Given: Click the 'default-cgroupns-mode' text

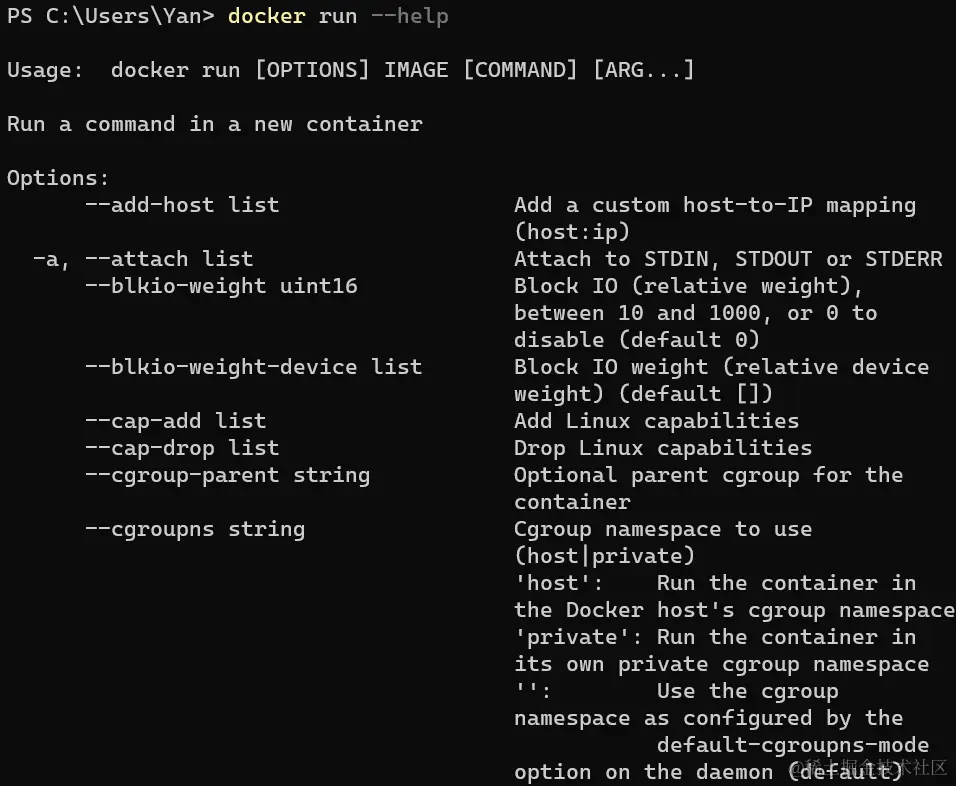Looking at the screenshot, I should (793, 745).
